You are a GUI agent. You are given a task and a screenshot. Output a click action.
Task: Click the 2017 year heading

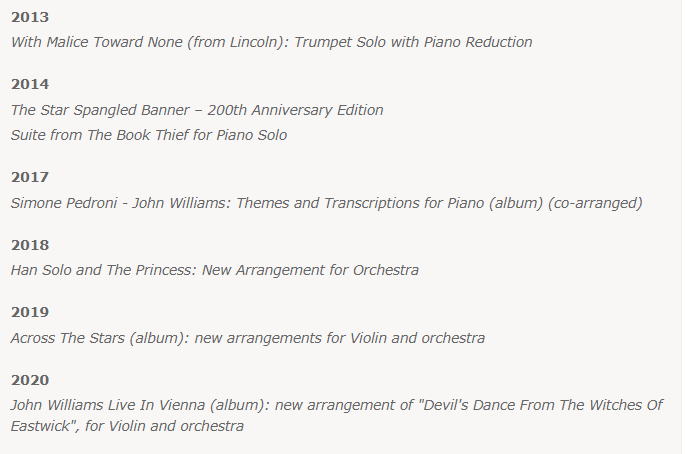pyautogui.click(x=30, y=177)
